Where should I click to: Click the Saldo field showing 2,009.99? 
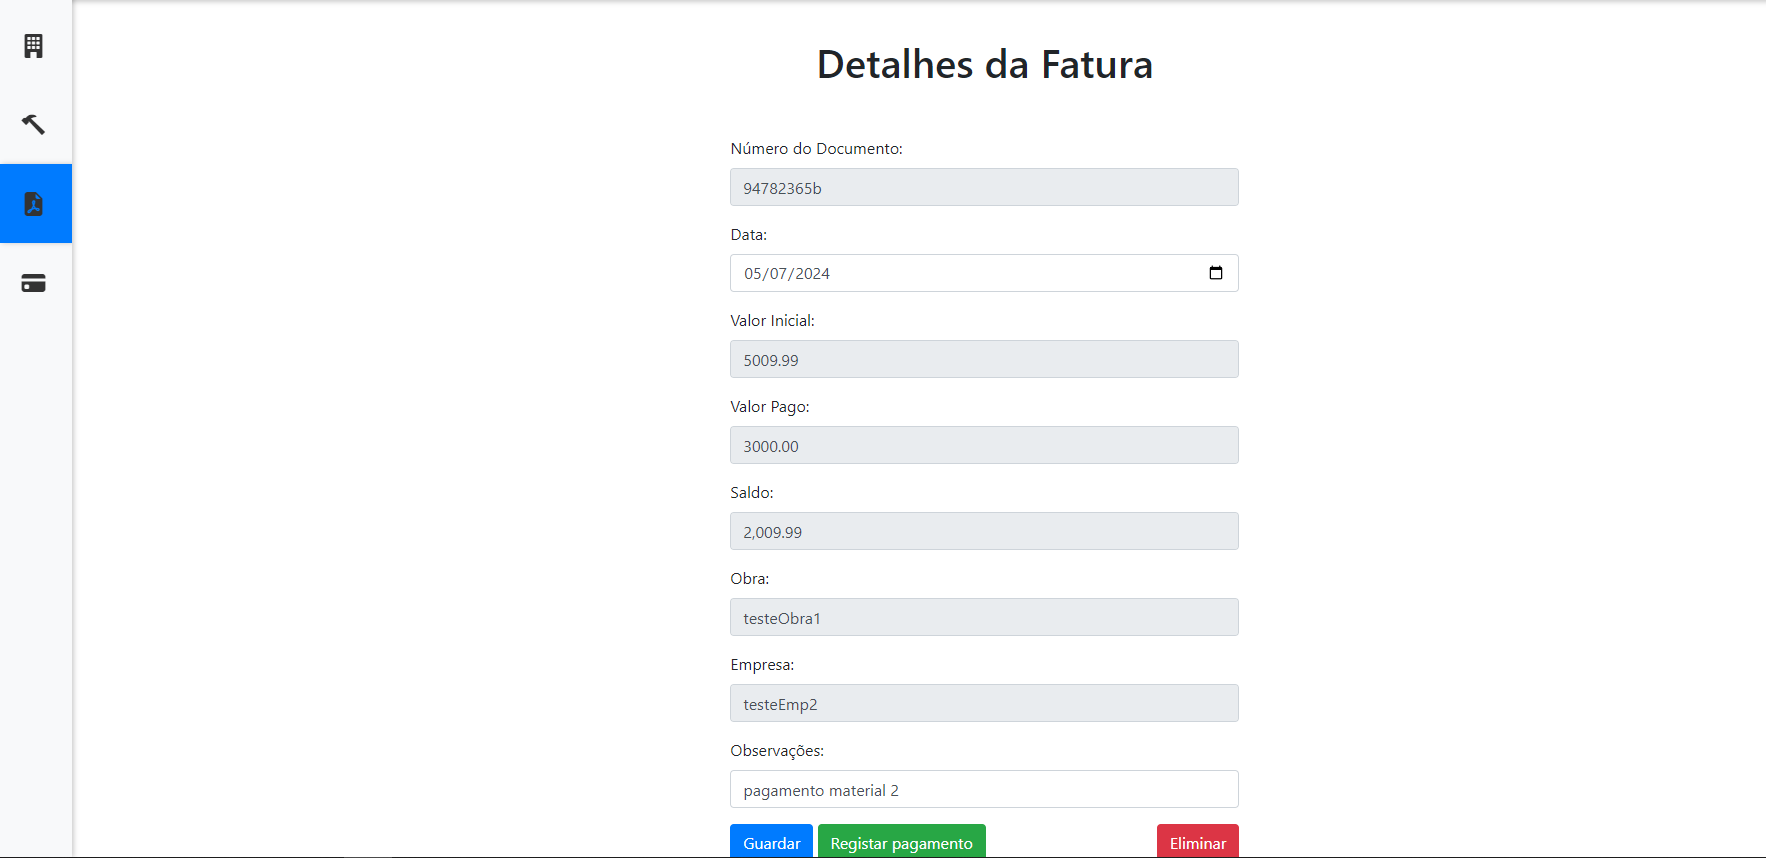[984, 532]
